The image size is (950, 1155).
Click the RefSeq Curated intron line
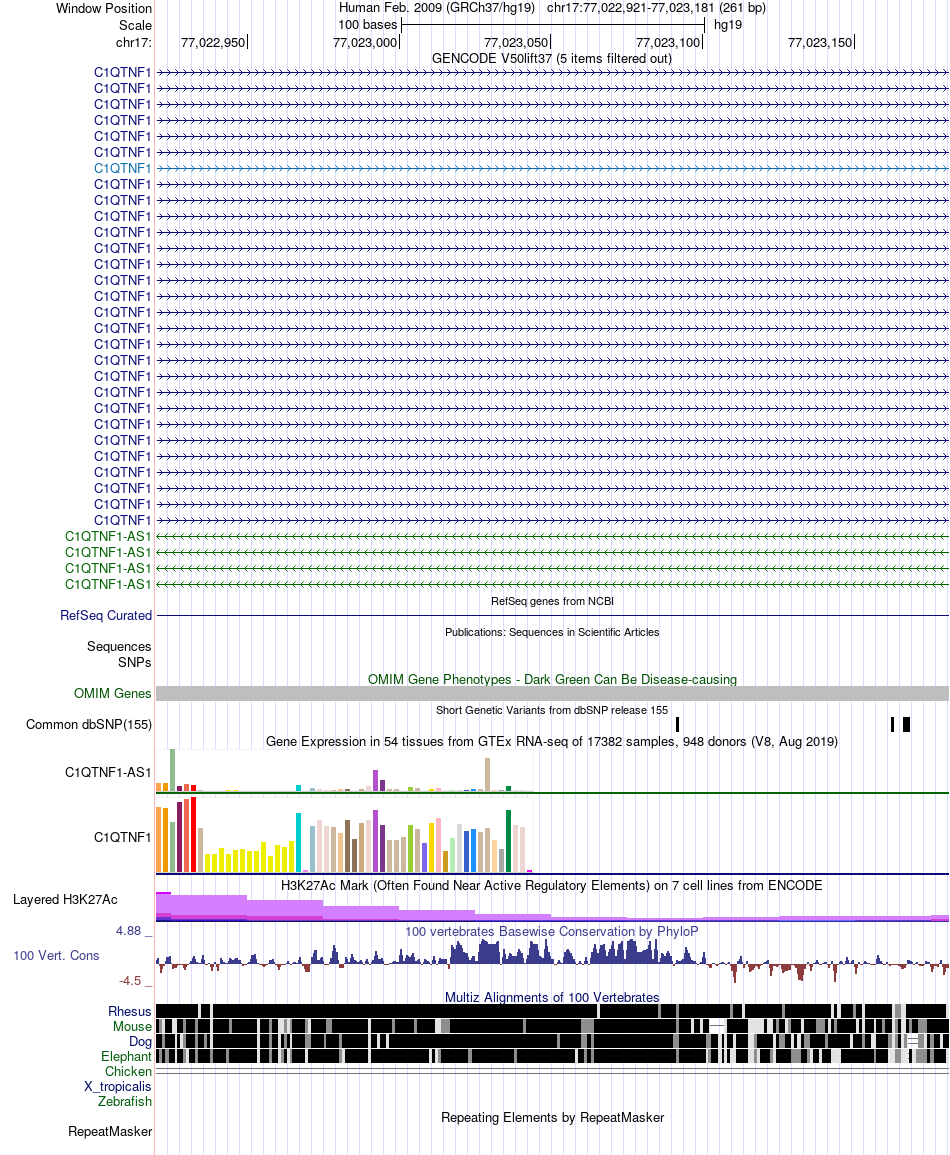pos(552,615)
